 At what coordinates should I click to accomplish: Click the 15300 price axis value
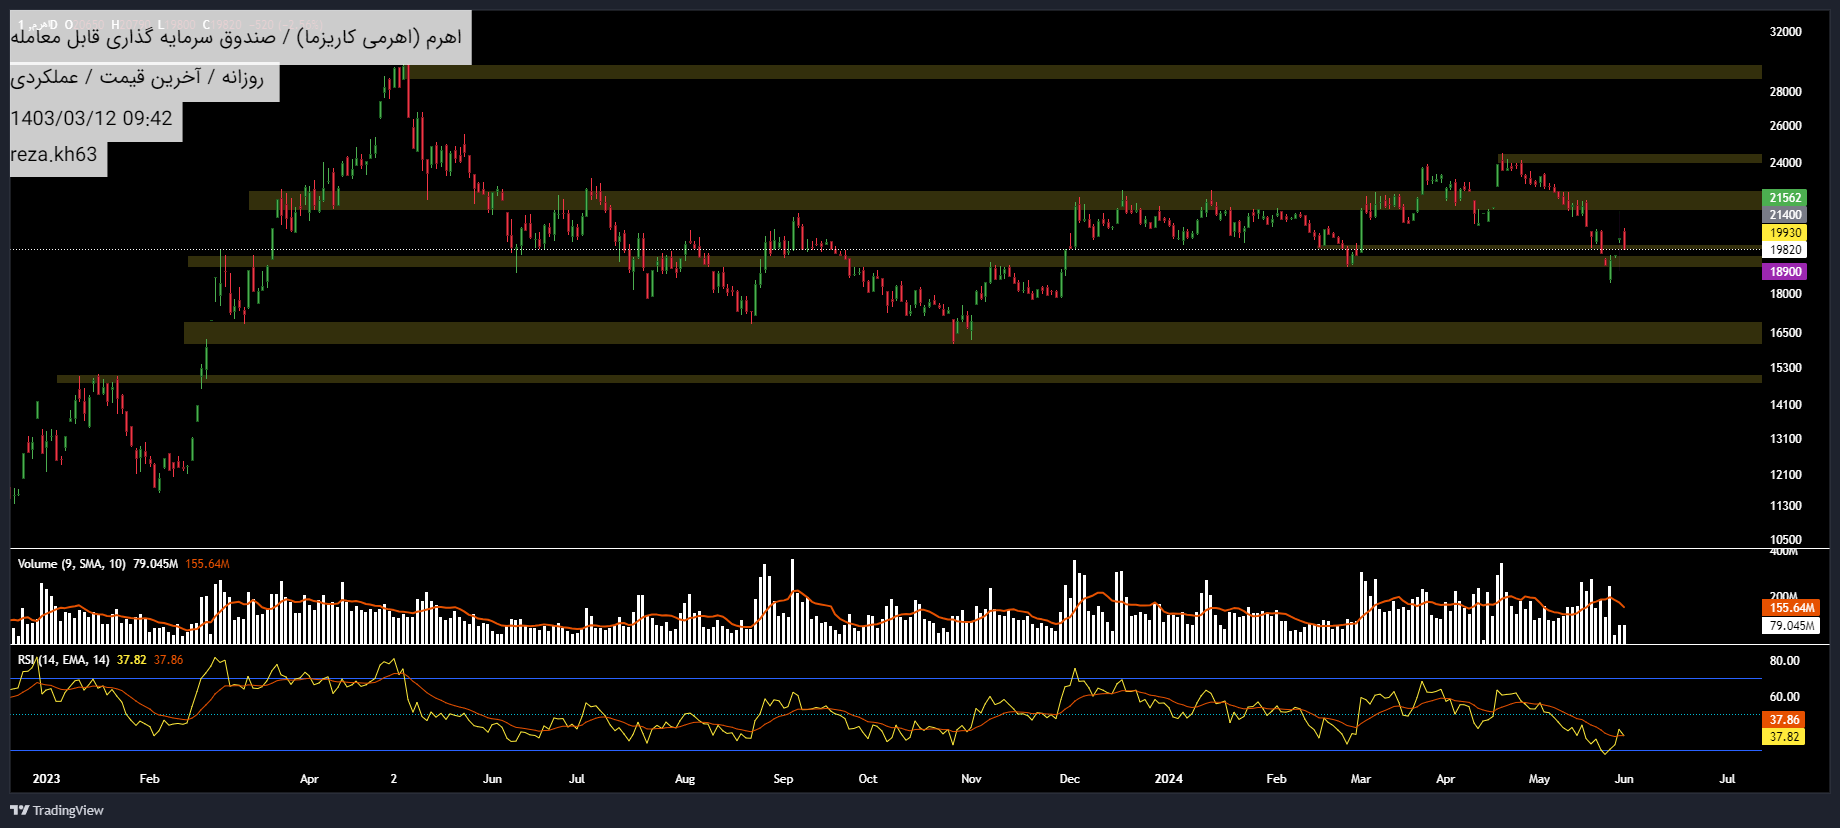click(1785, 368)
